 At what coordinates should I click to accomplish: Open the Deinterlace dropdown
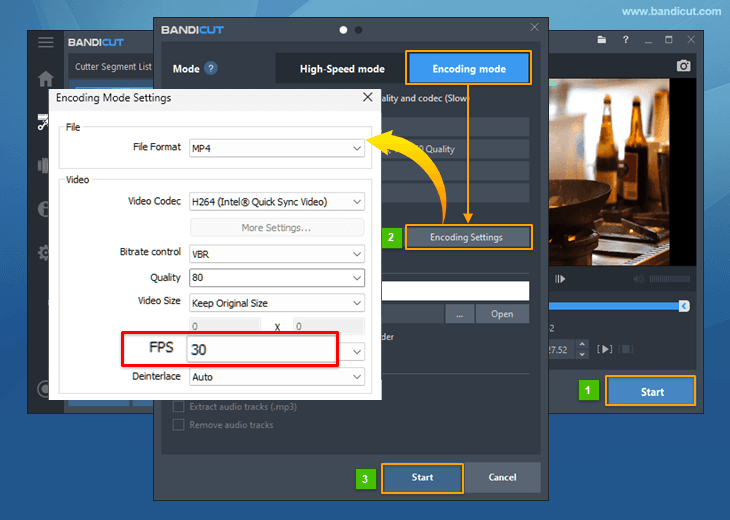pos(276,377)
